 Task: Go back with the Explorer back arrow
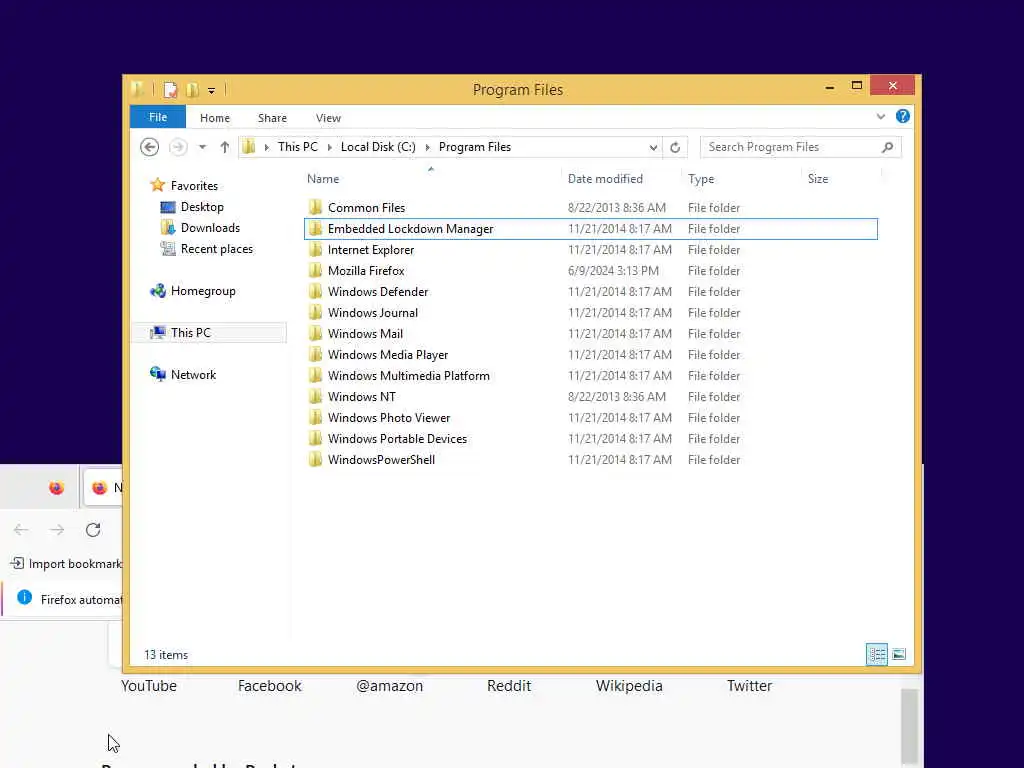point(150,147)
